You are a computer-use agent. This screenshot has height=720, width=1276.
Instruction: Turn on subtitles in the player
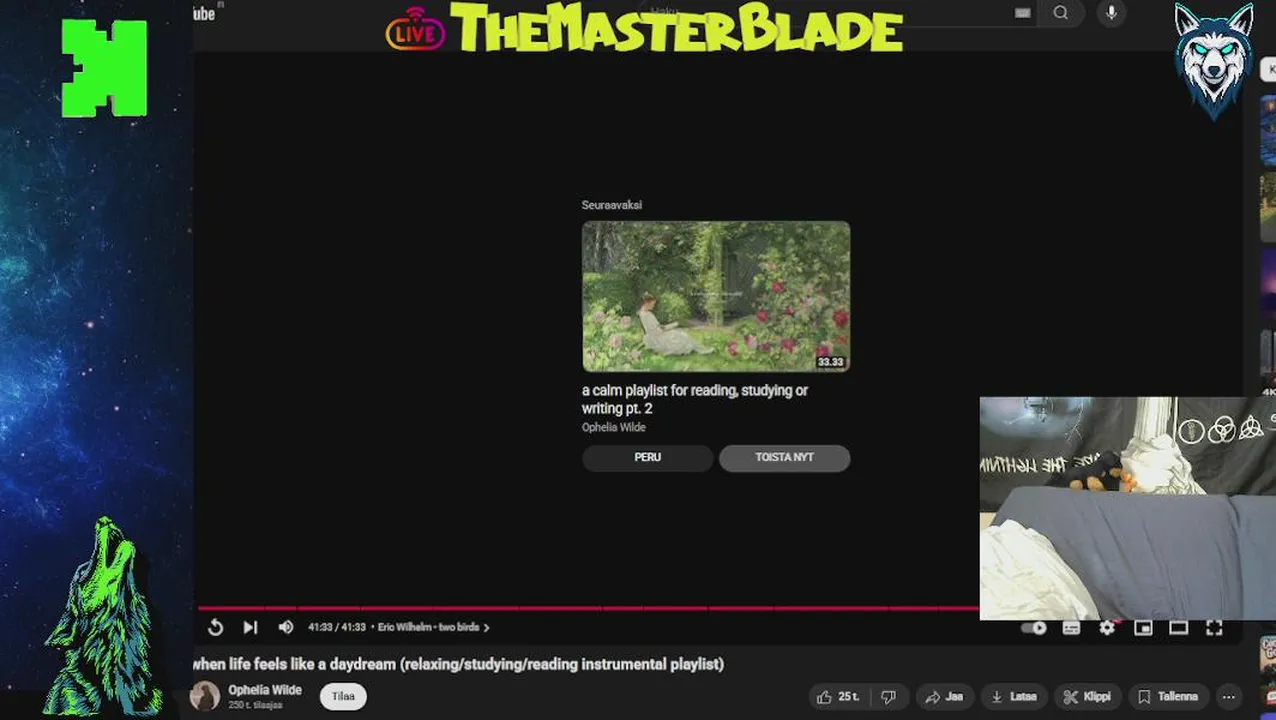(1071, 628)
